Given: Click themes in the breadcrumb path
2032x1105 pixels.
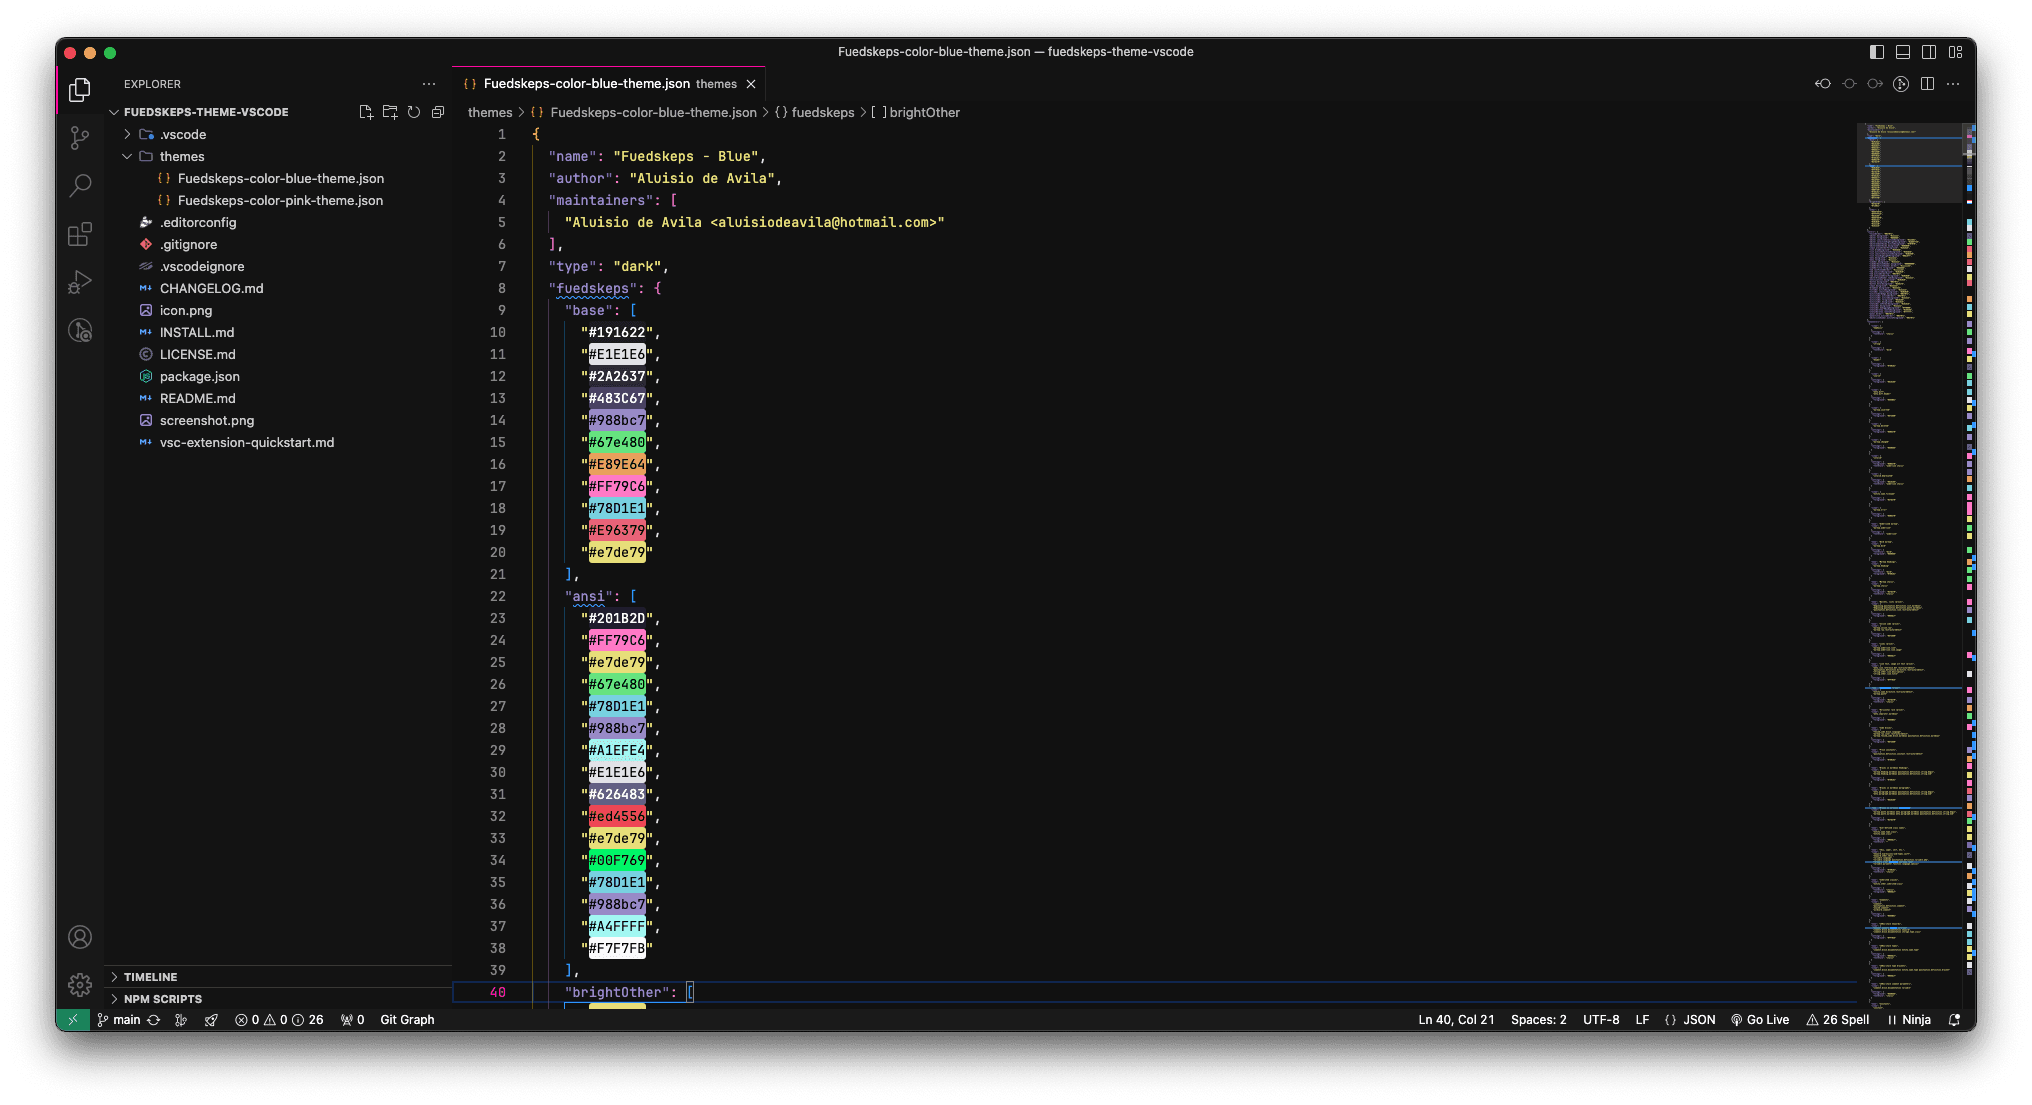Looking at the screenshot, I should (490, 112).
